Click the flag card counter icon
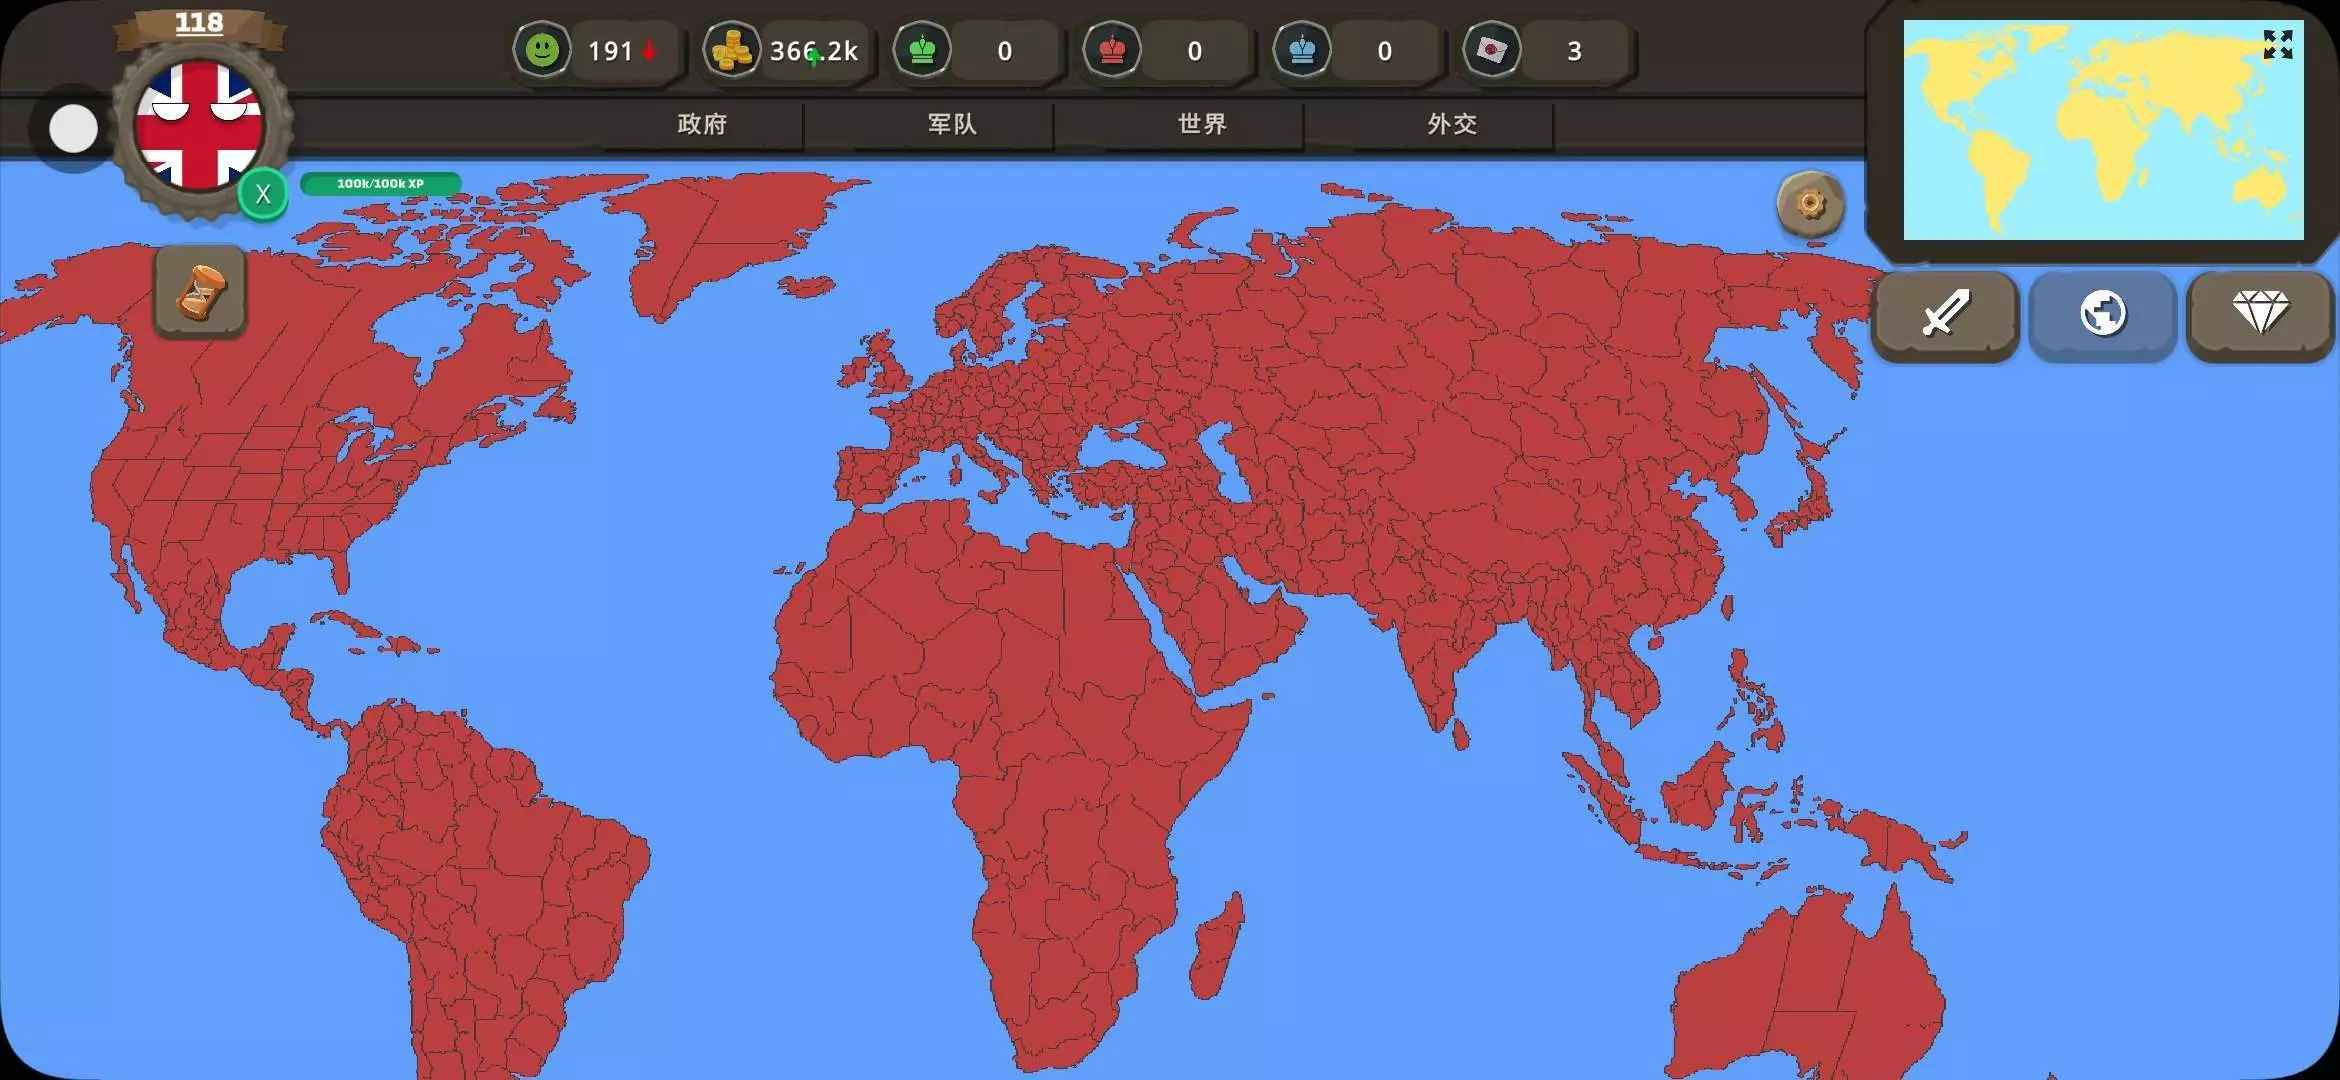The height and width of the screenshot is (1080, 2340). pyautogui.click(x=1492, y=50)
